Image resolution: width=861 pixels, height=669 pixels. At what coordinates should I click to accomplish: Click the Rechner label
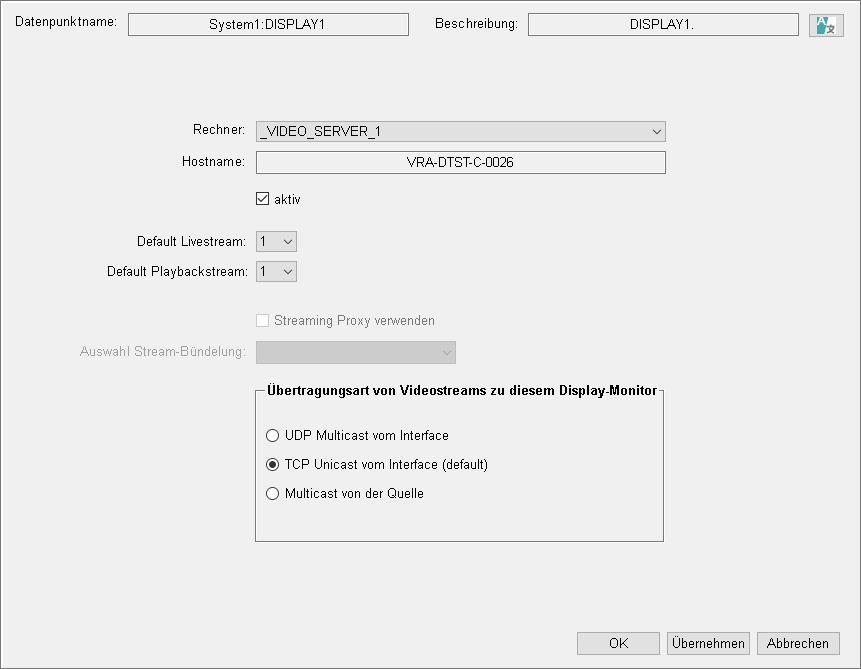(x=219, y=130)
